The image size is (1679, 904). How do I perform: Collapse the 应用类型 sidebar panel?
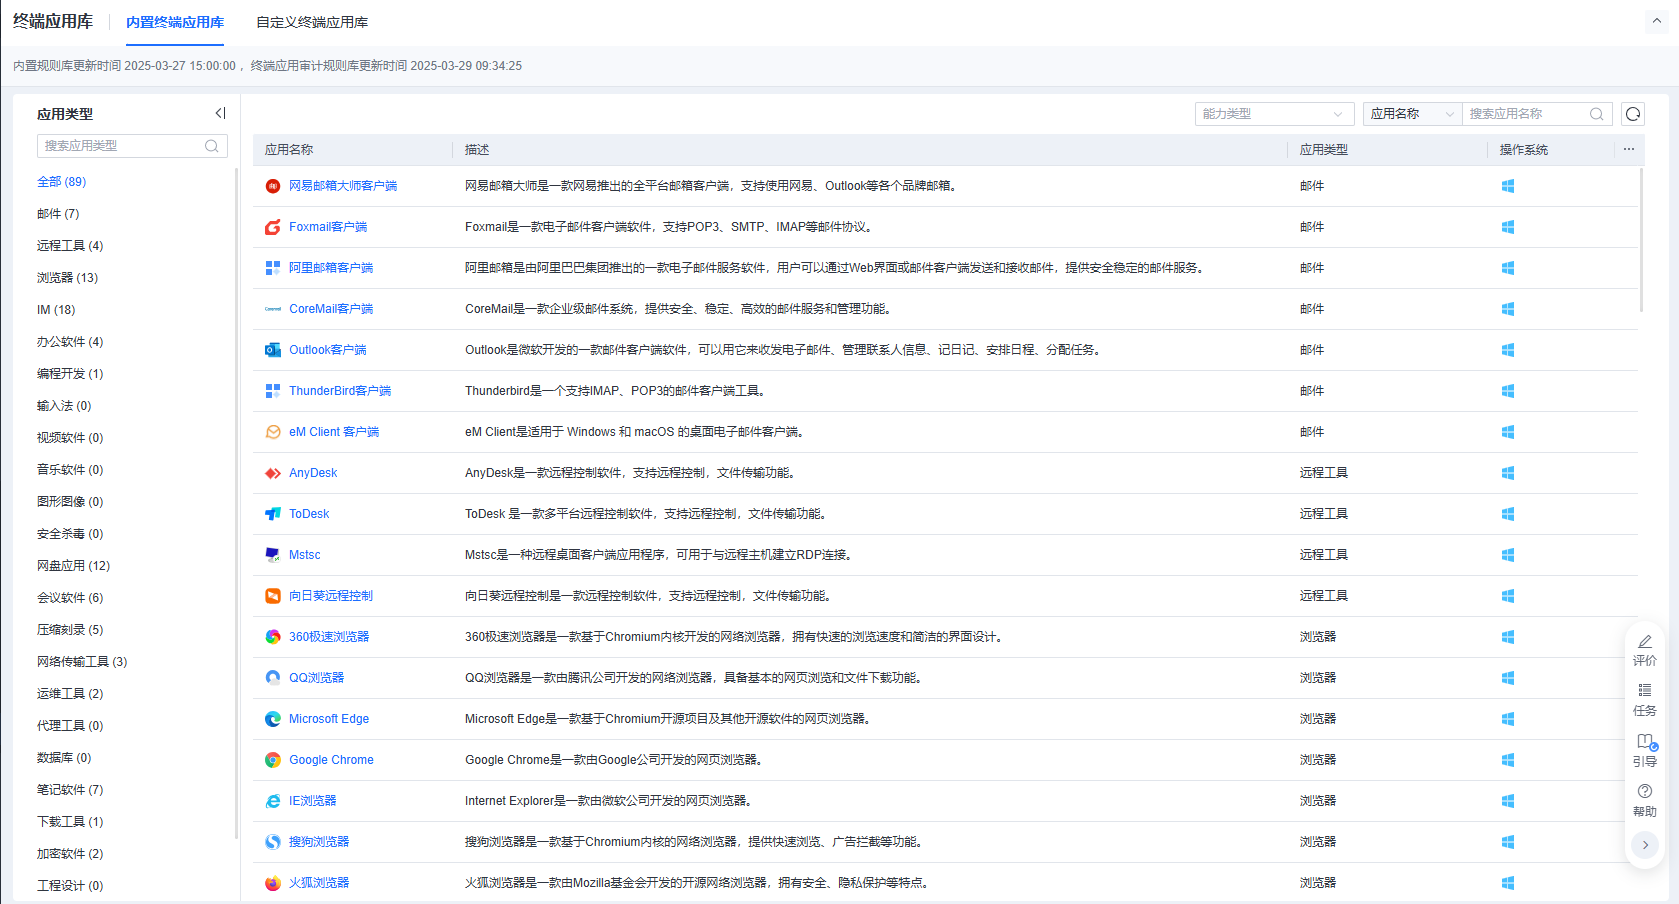pyautogui.click(x=220, y=114)
